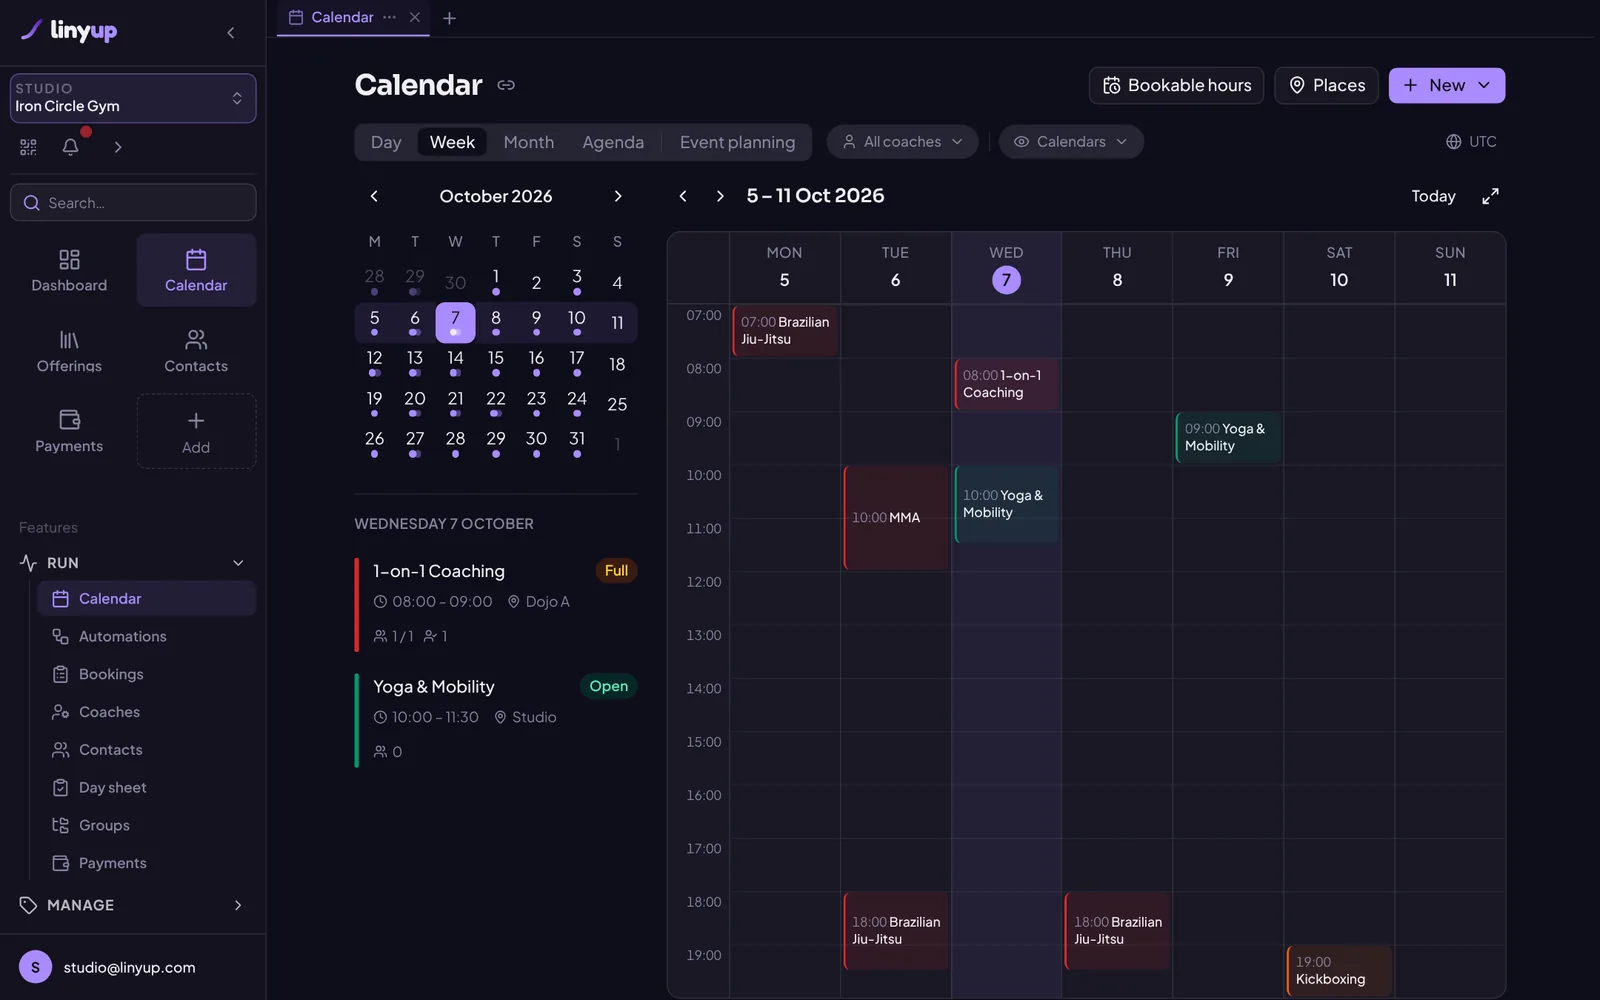Go to previous month in mini calendar
This screenshot has width=1600, height=1000.
click(374, 196)
